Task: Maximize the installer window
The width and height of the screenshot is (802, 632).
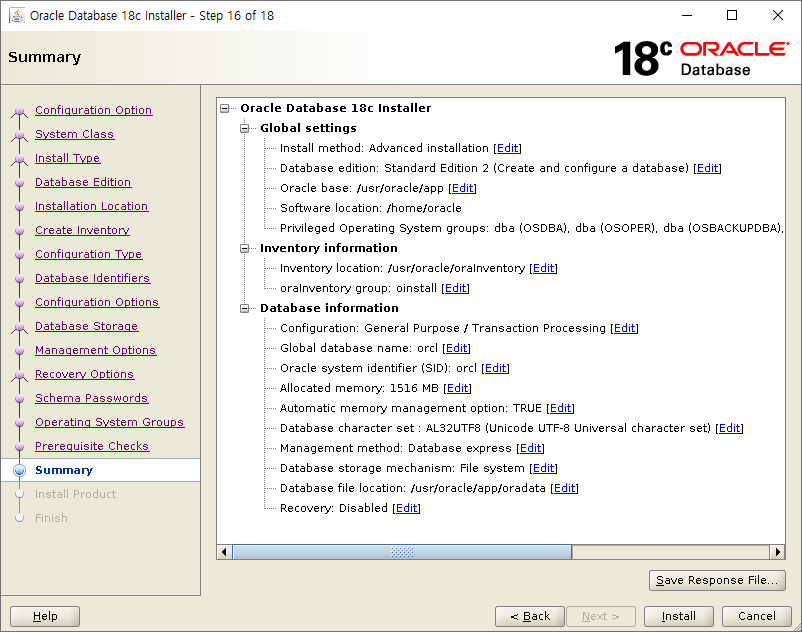Action: coord(732,15)
